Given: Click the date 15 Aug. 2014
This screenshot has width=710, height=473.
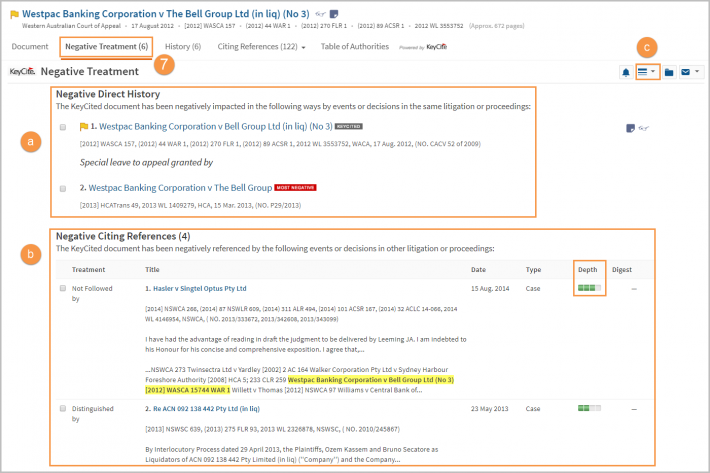Looking at the screenshot, I should 490,288.
